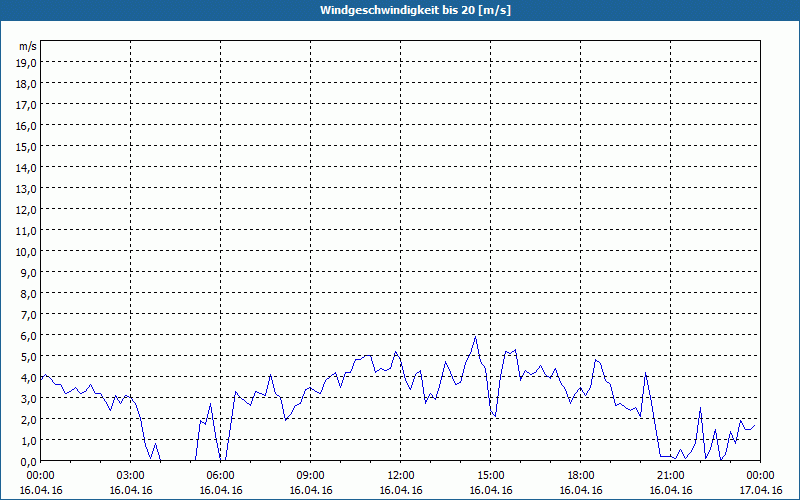Click the 12,0 y-axis label
The height and width of the screenshot is (500, 800).
28,210
